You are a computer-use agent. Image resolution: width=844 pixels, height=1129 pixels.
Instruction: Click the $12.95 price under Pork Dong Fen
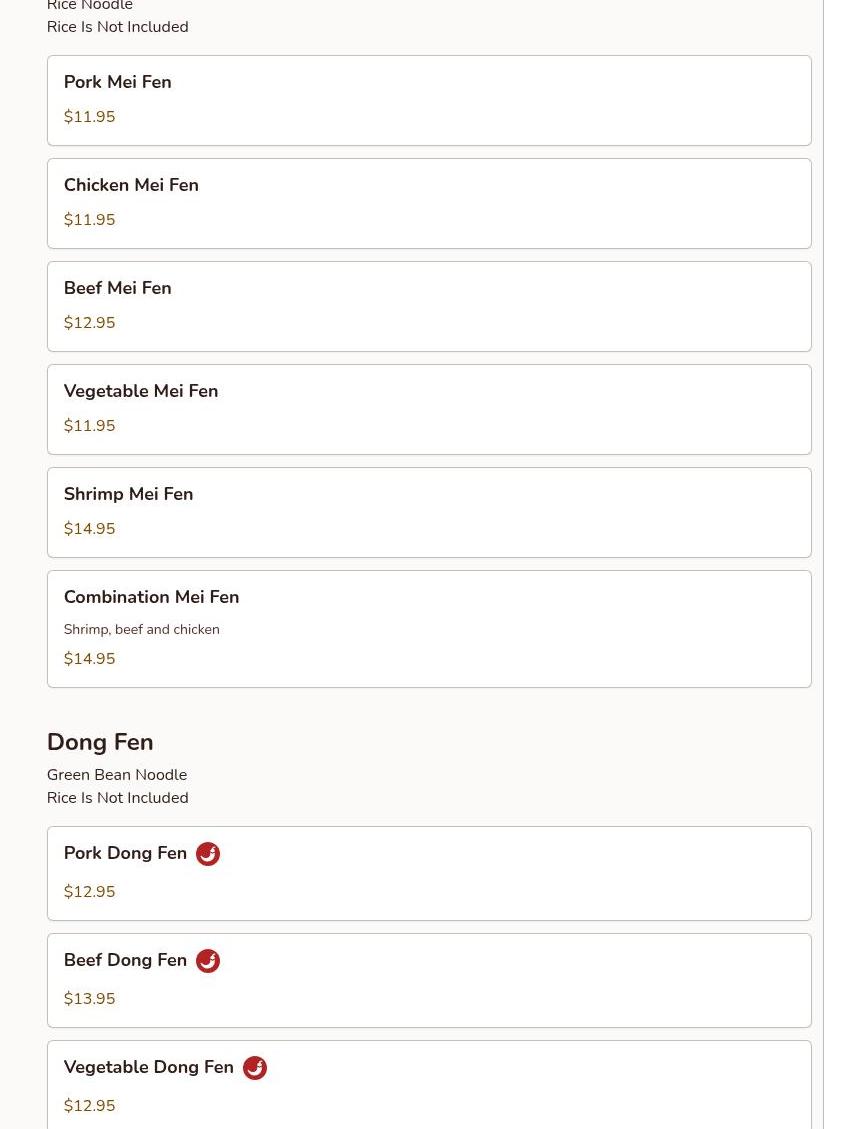(x=89, y=892)
